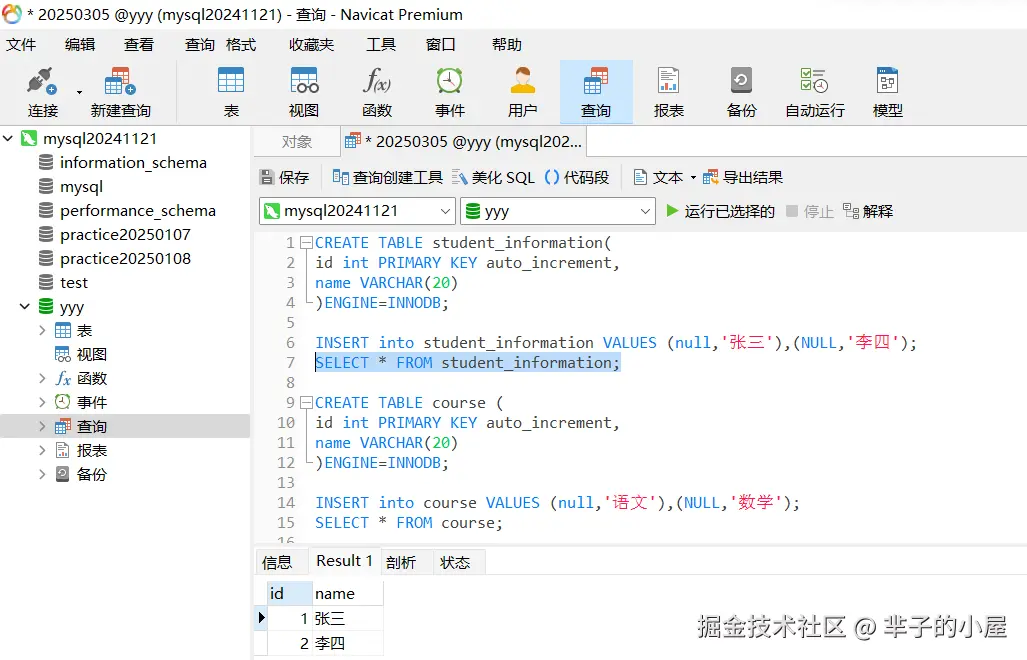
Task: Click the 解释 (Explain) button
Action: tap(868, 211)
